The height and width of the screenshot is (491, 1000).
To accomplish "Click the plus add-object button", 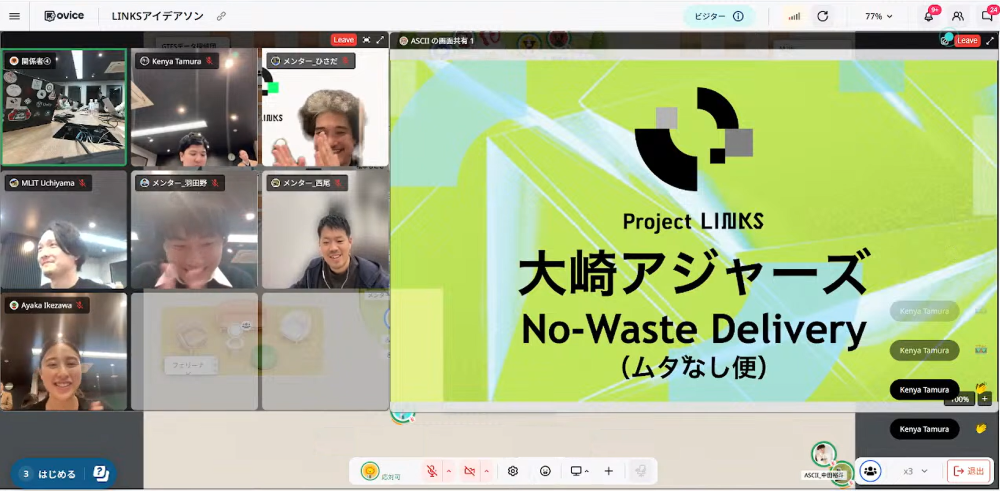I will point(608,471).
